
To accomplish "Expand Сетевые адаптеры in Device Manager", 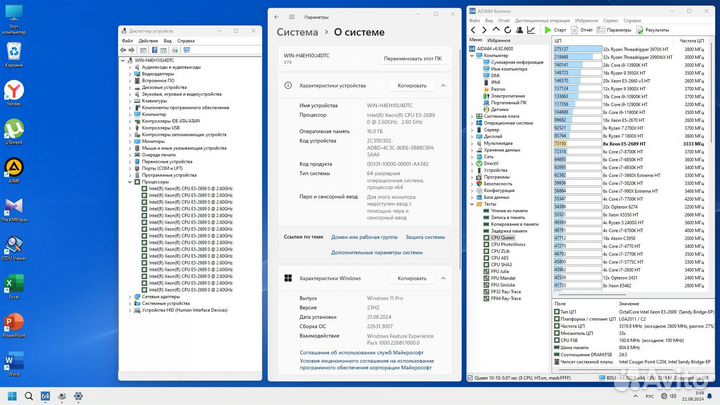I will 130,297.
